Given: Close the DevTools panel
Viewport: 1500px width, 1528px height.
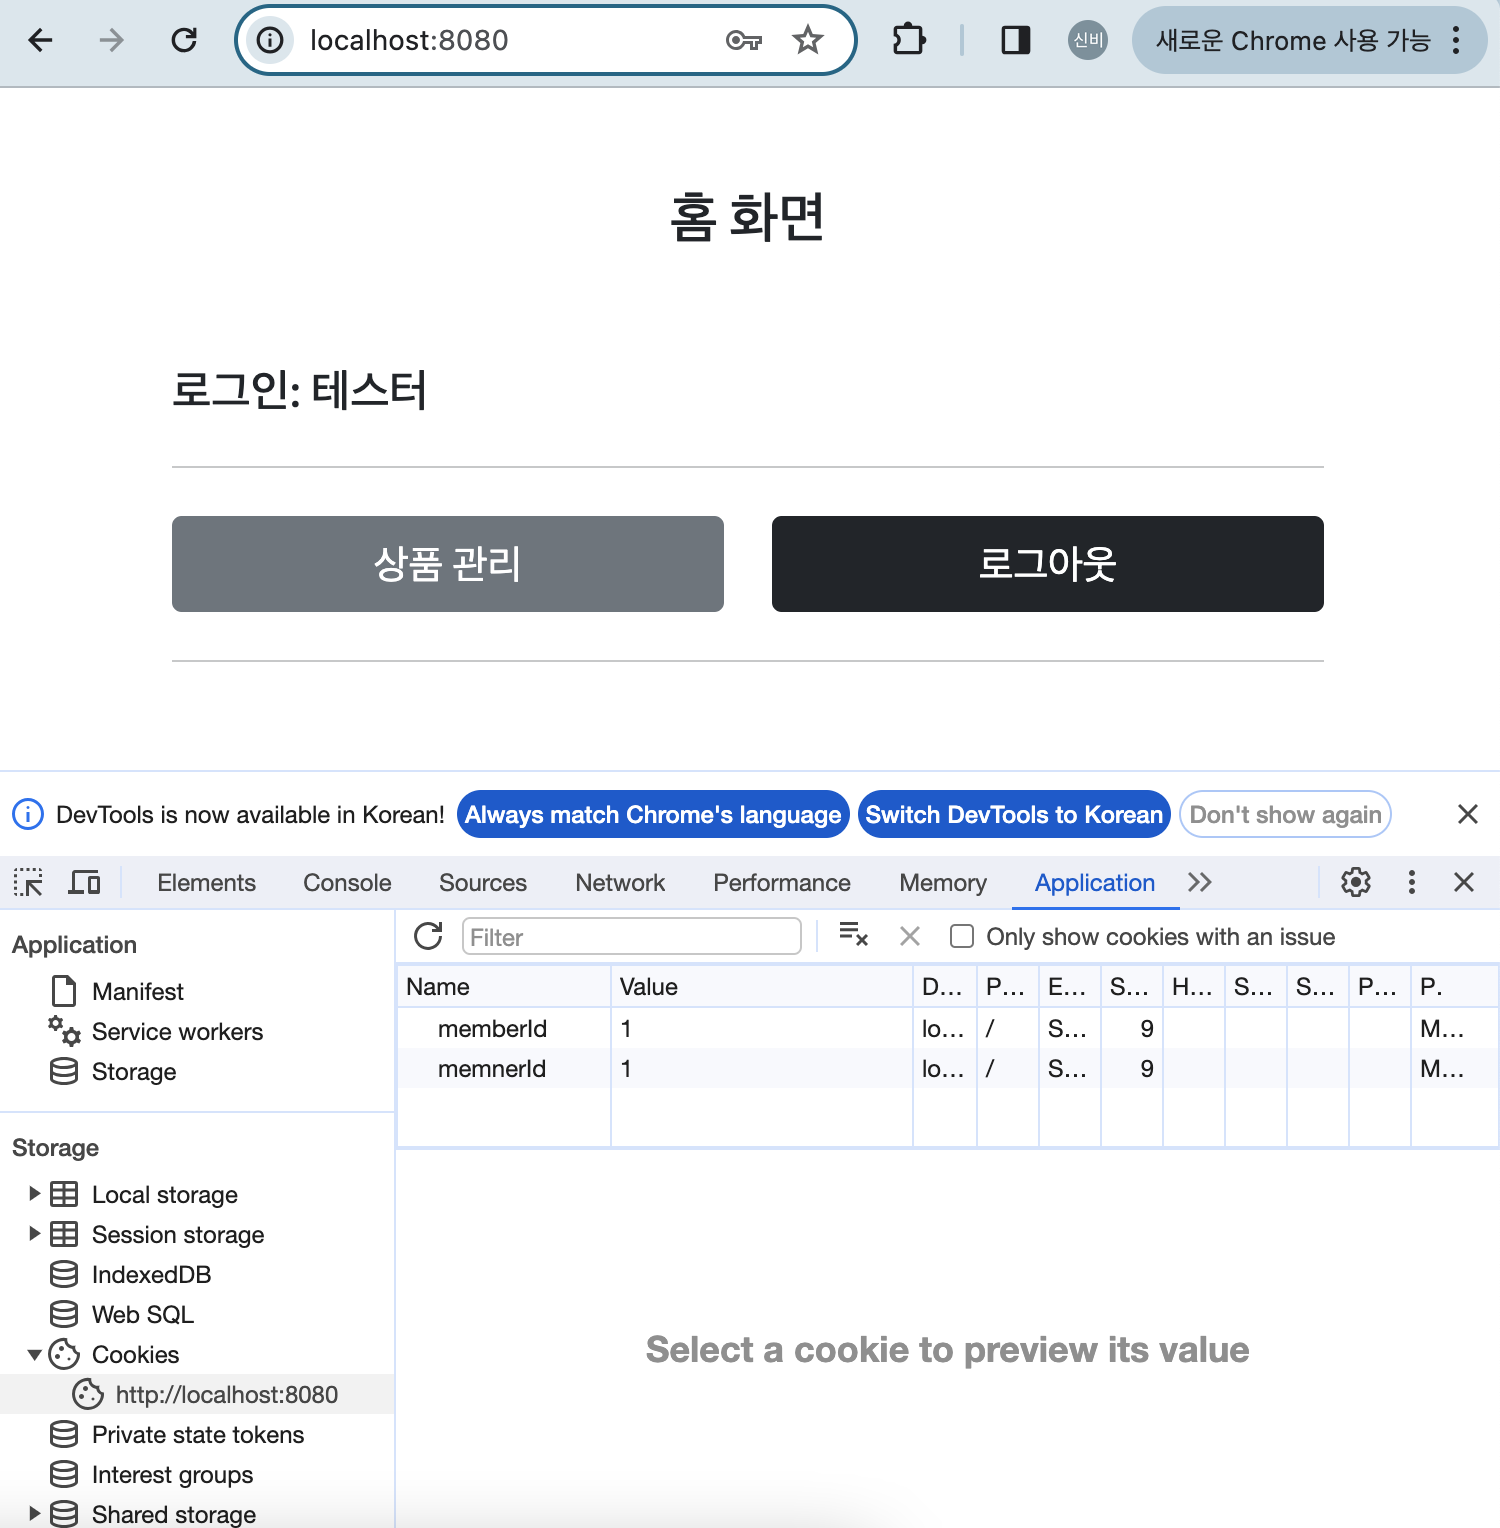Looking at the screenshot, I should tap(1464, 882).
